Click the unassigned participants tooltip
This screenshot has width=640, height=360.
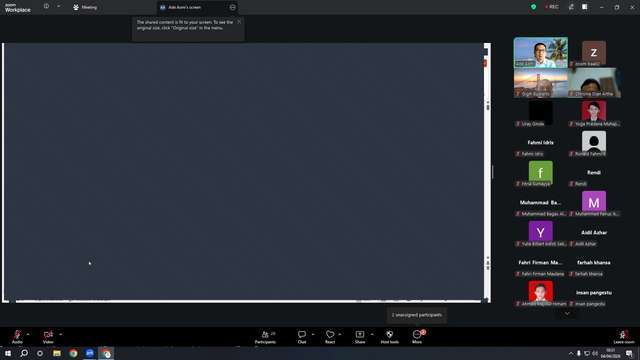click(417, 315)
